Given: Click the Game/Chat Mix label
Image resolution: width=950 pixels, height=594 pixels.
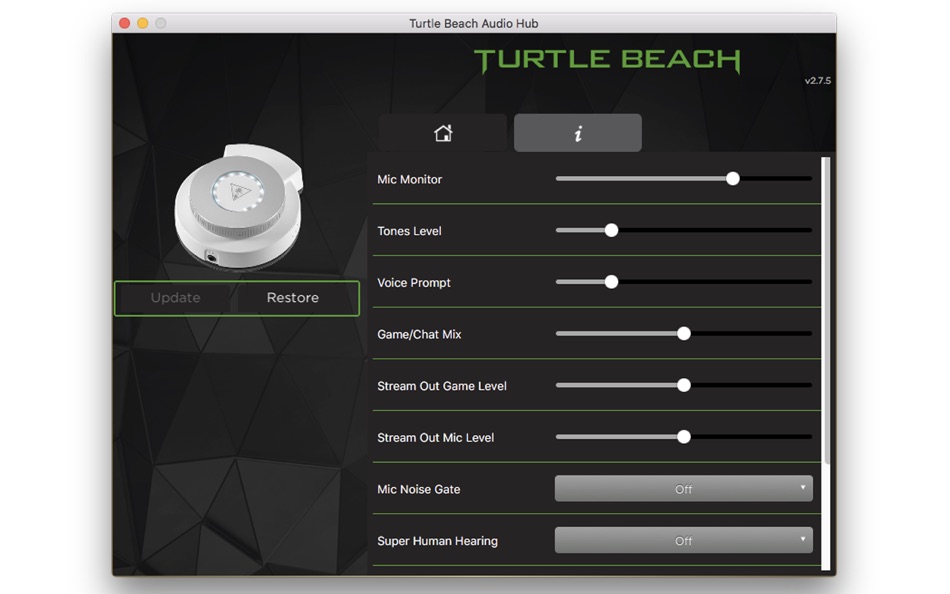Looking at the screenshot, I should click(x=419, y=335).
